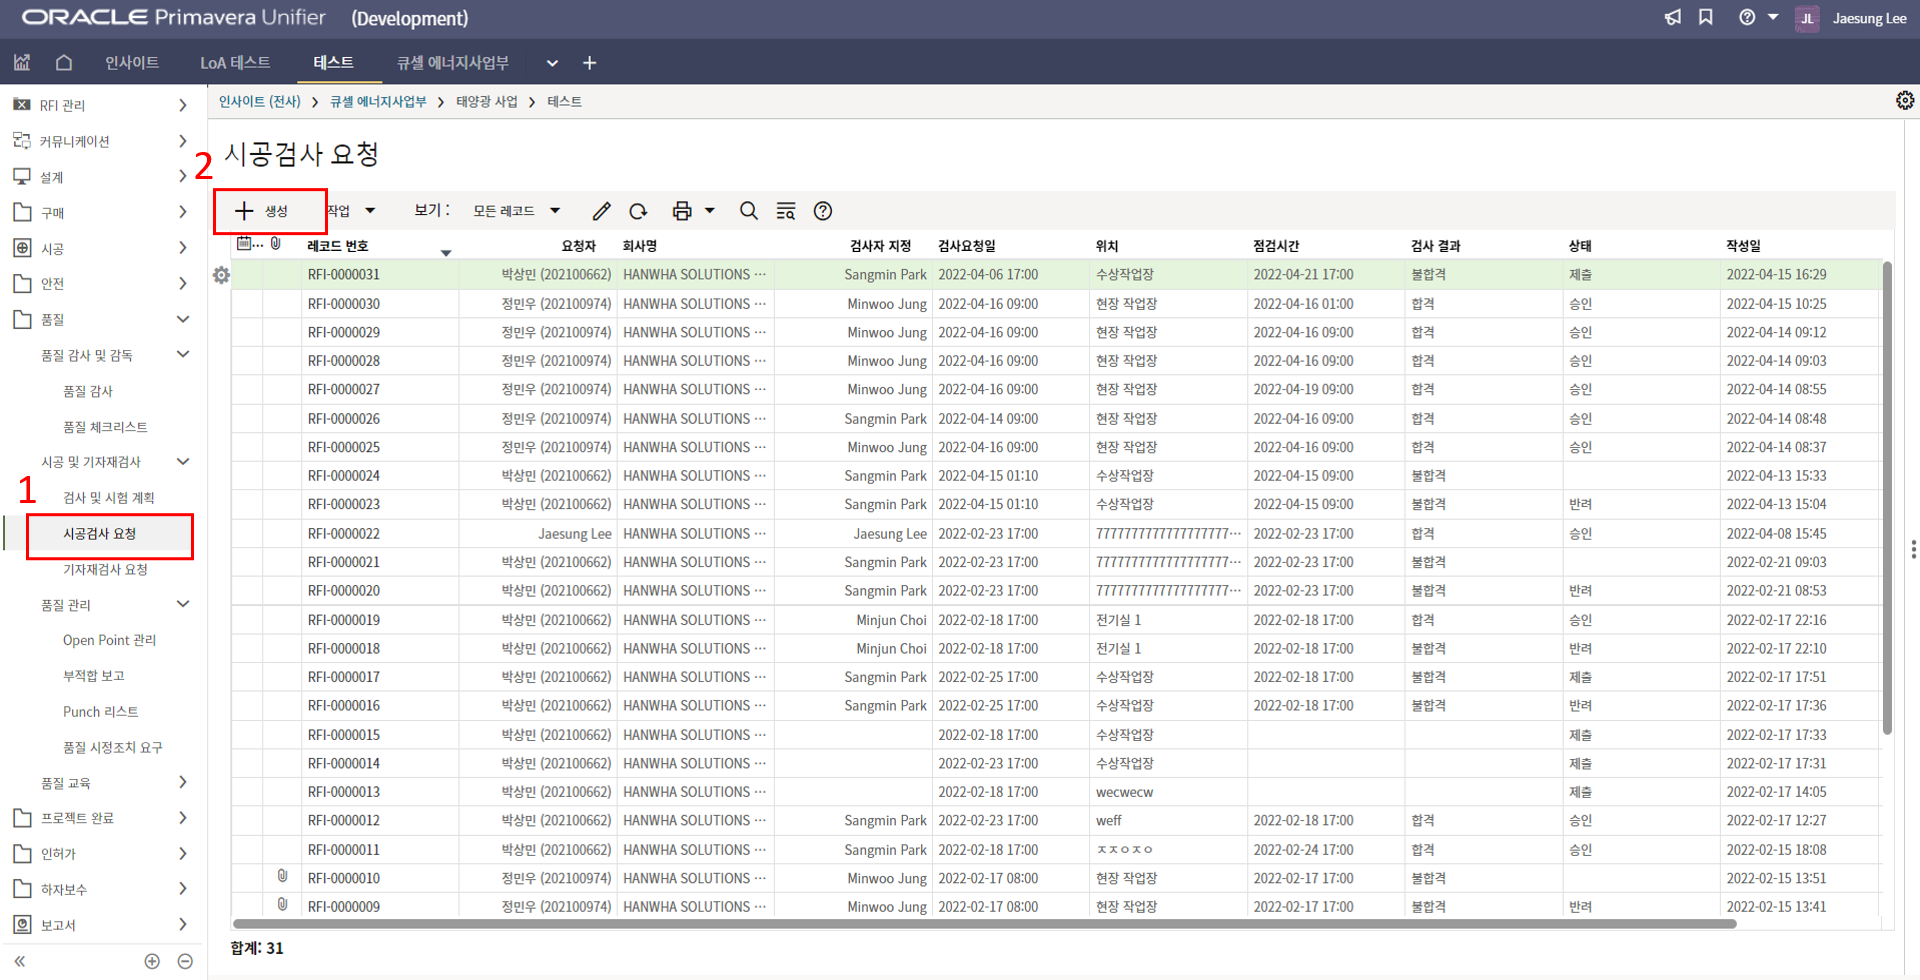Screen dimensions: 1920x980
Task: Collapse the 품질 관리 tree section
Action: [x=183, y=604]
